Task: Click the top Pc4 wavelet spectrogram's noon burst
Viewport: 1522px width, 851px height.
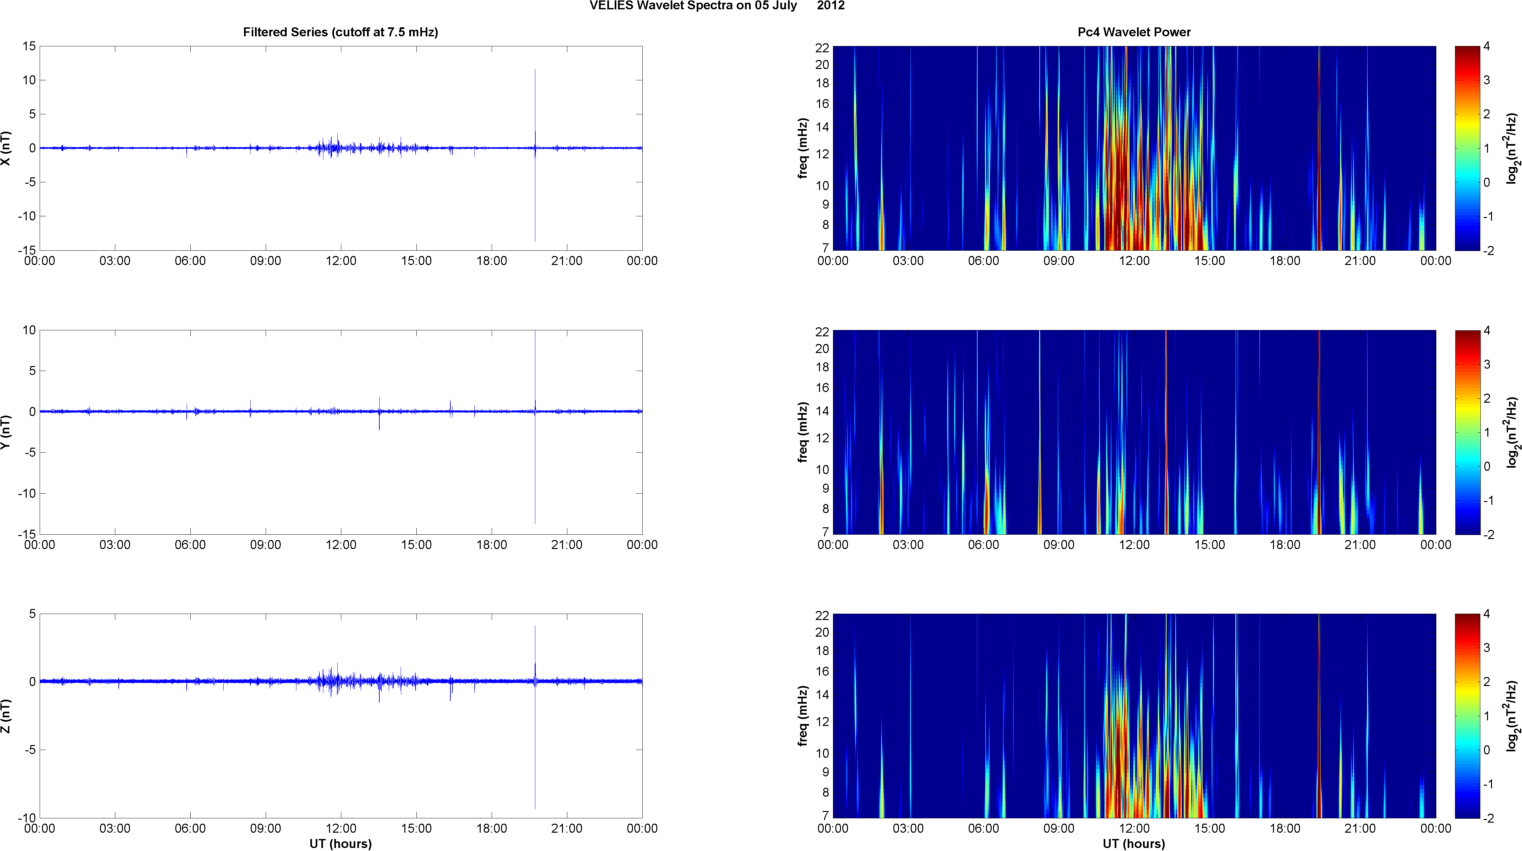Action: click(x=1125, y=180)
